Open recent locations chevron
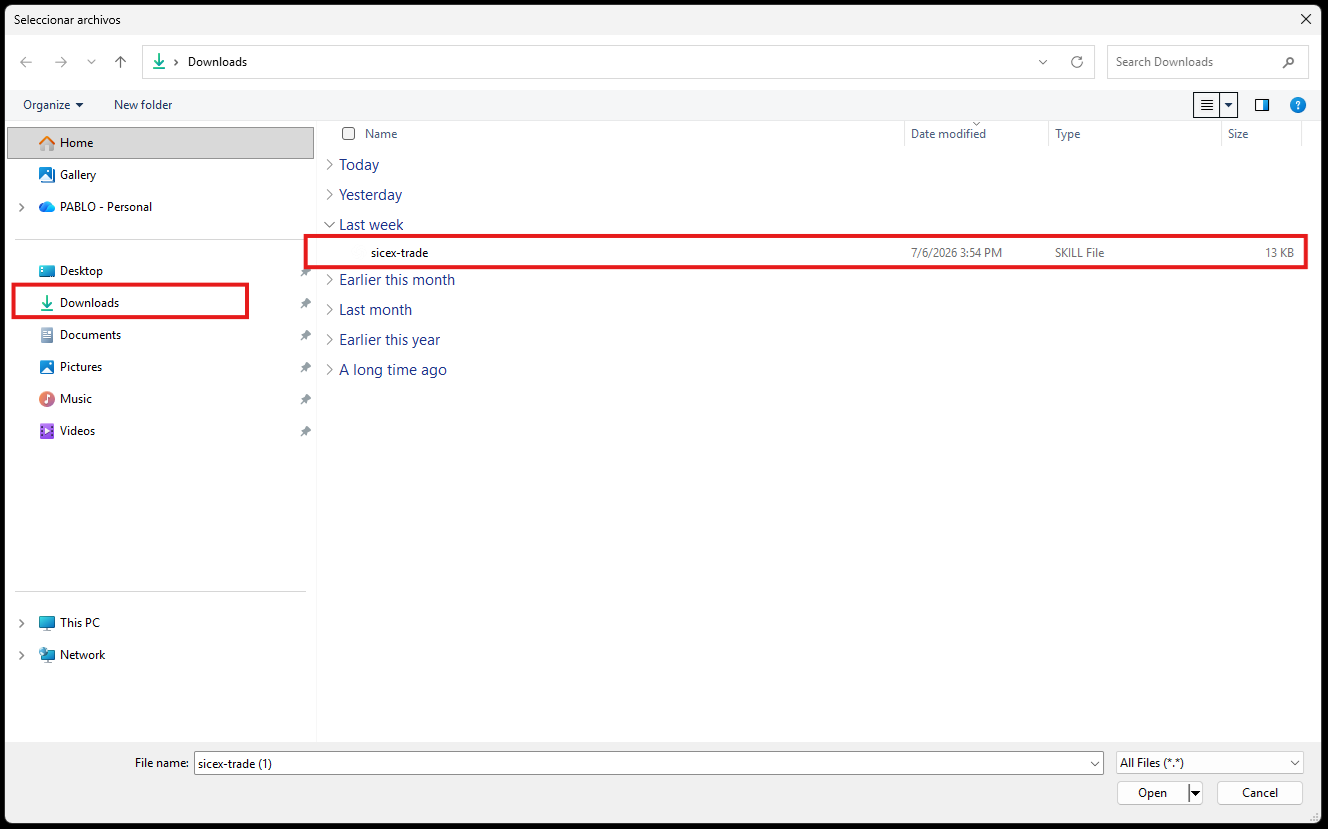This screenshot has width=1328, height=829. point(91,62)
